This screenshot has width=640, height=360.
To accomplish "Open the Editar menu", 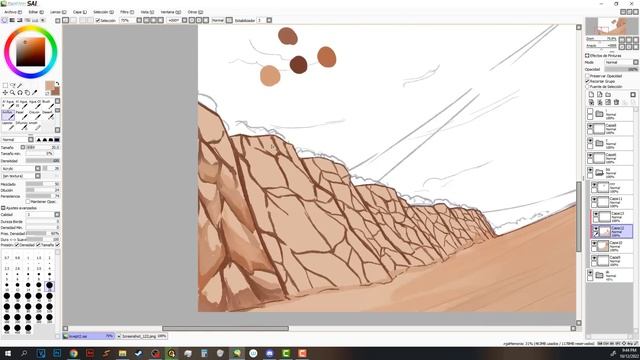I will tap(36, 12).
